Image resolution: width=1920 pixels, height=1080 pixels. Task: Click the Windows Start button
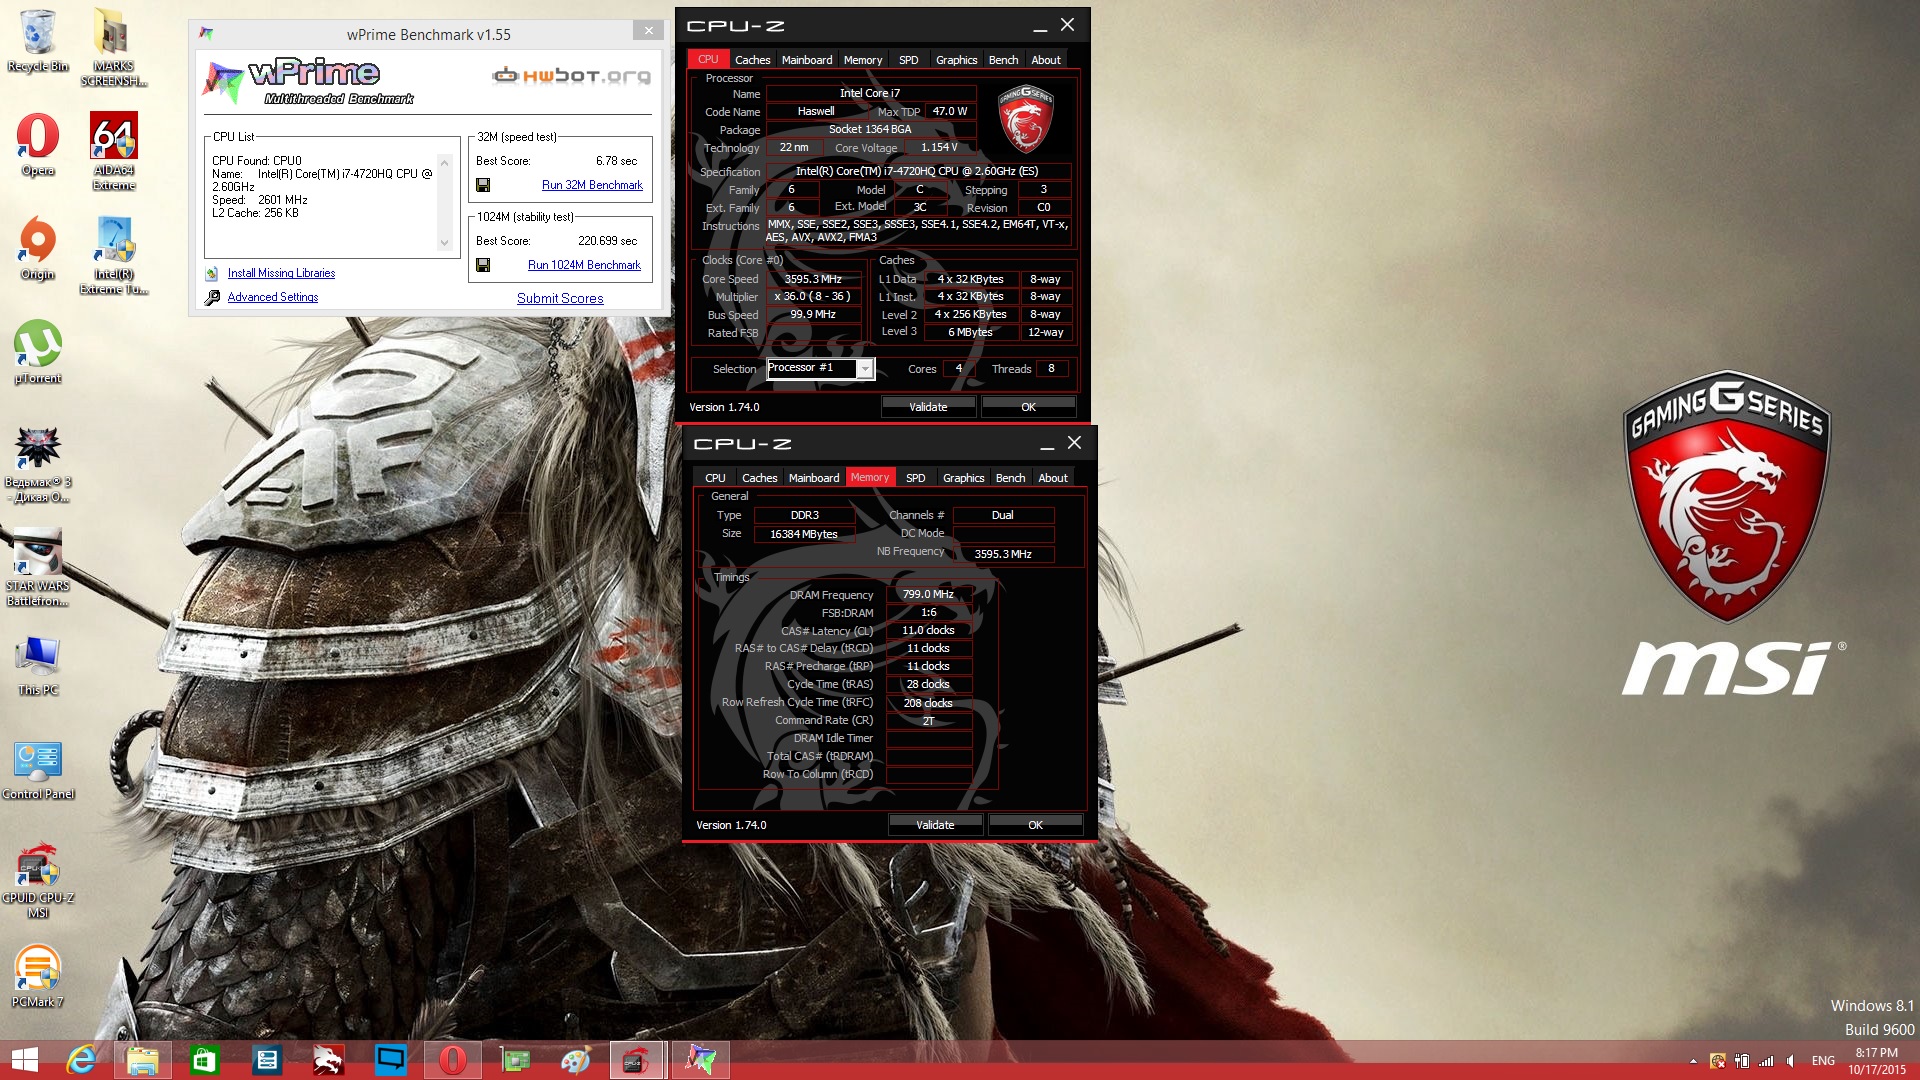pos(24,1060)
